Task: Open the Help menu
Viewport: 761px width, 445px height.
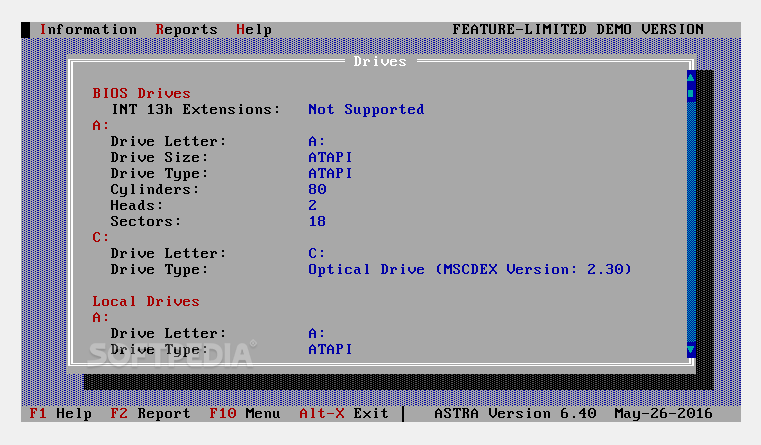Action: (254, 30)
